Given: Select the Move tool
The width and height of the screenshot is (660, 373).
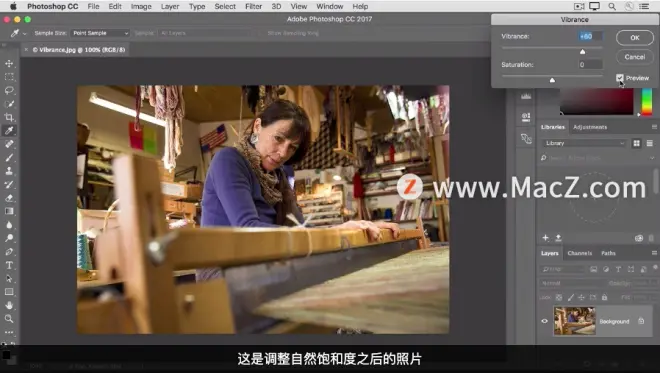Looking at the screenshot, I should point(9,64).
